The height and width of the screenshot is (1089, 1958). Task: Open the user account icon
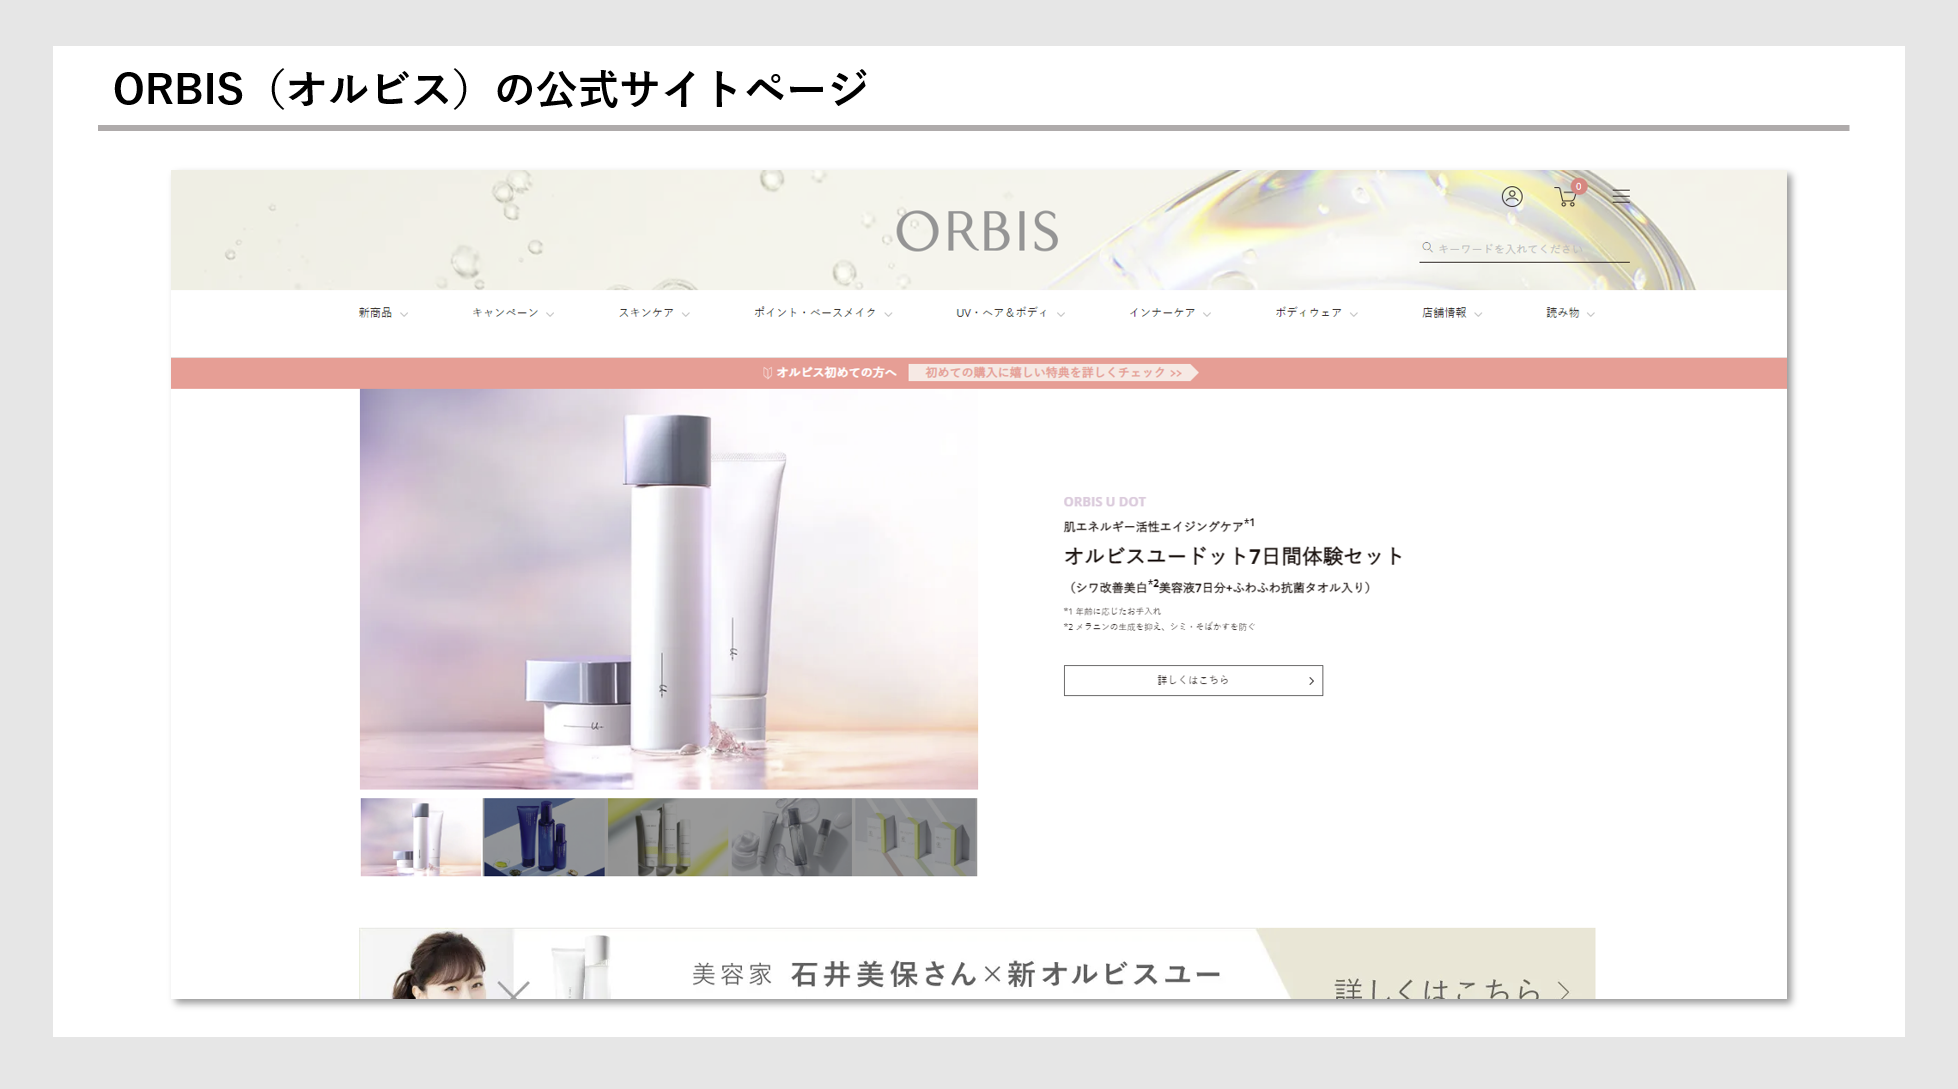(1512, 197)
